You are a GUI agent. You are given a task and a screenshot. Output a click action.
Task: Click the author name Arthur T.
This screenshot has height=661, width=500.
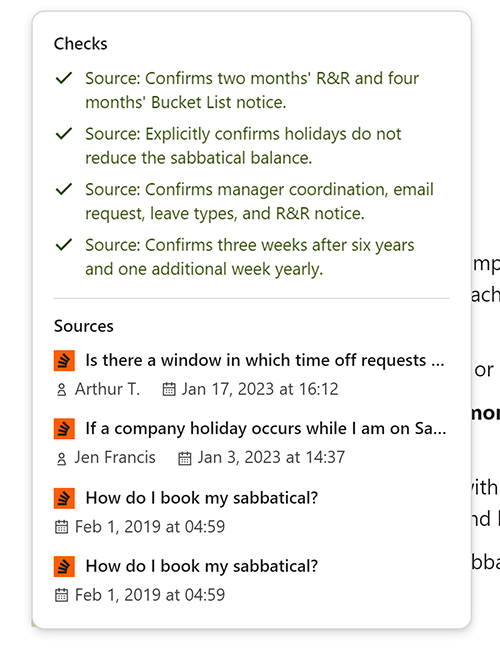pyautogui.click(x=107, y=389)
